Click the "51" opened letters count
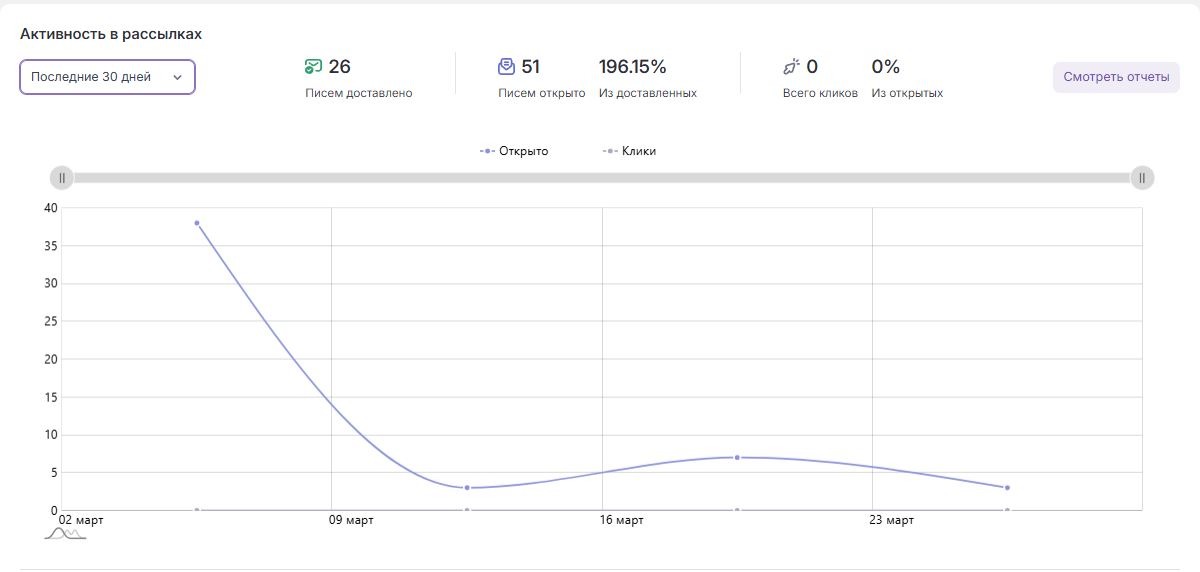Screen dimensions: 1200x572 (x=530, y=67)
